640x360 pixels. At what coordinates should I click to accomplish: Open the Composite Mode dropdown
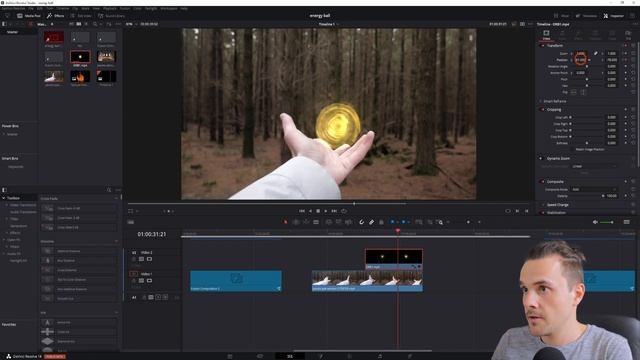(594, 189)
